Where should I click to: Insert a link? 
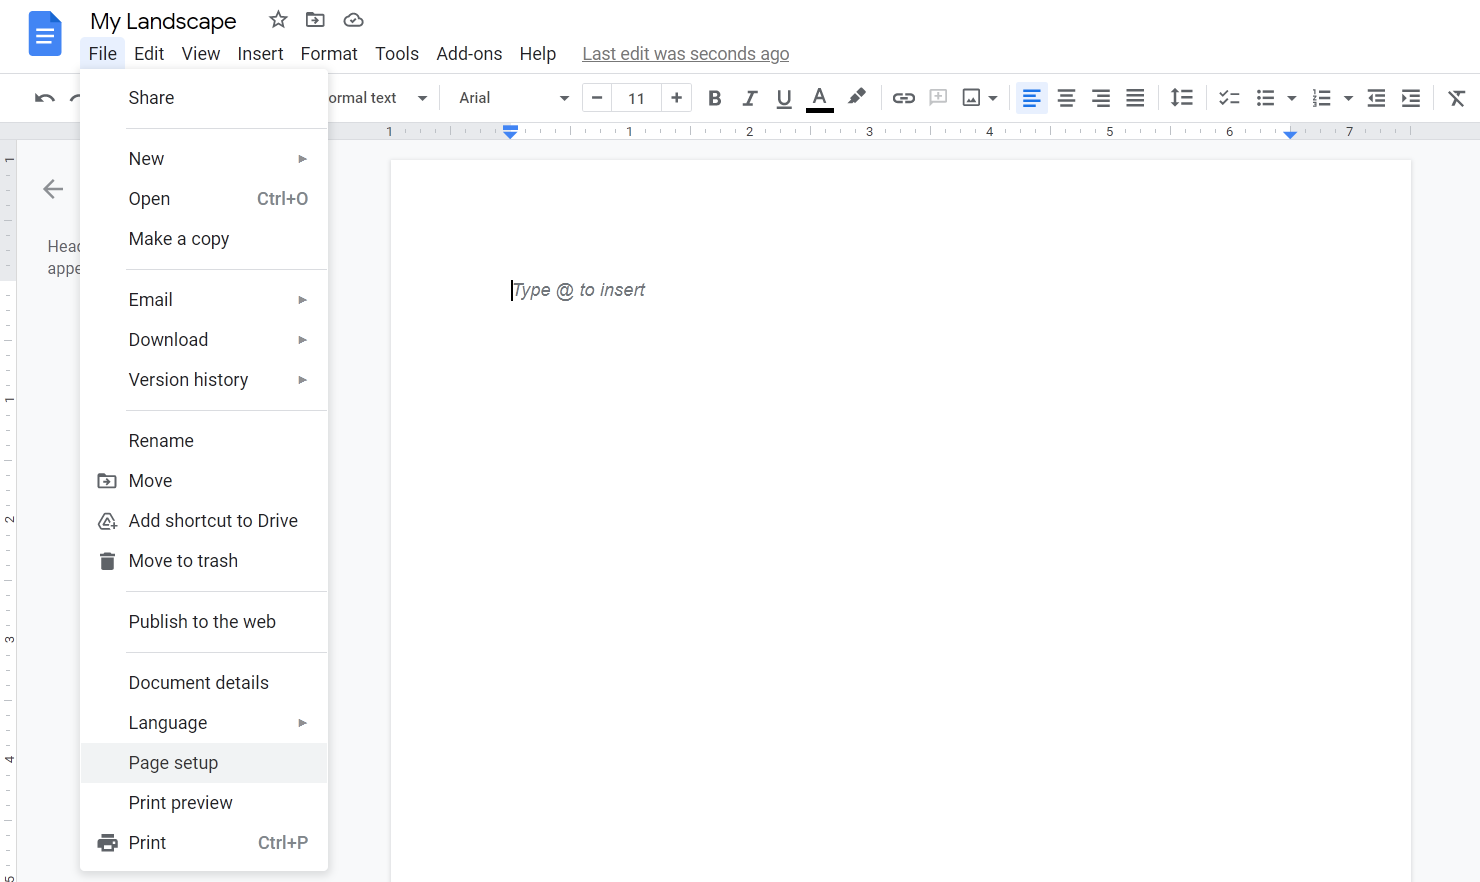(x=903, y=97)
